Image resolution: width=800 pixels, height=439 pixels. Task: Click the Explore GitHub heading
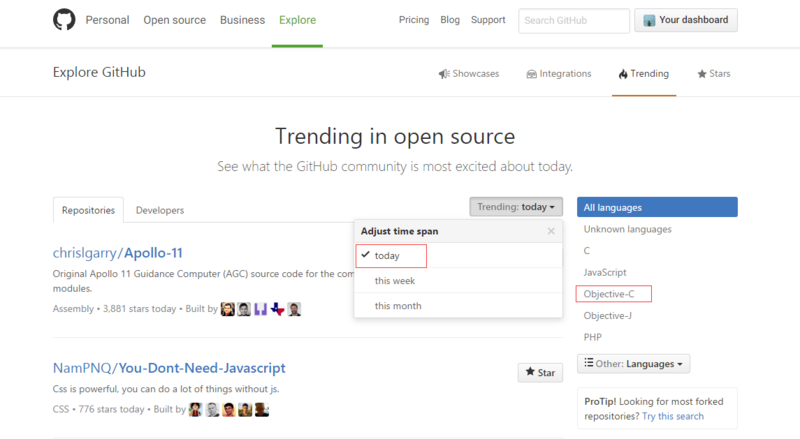[99, 72]
